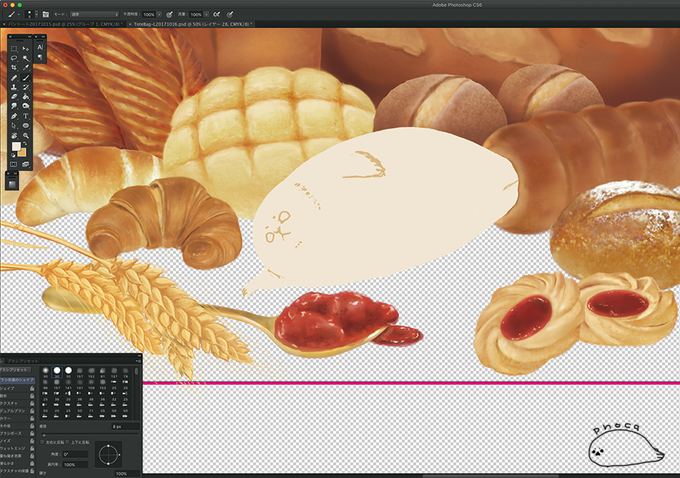This screenshot has height=478, width=680.
Task: Select the Eraser tool
Action: click(x=14, y=97)
